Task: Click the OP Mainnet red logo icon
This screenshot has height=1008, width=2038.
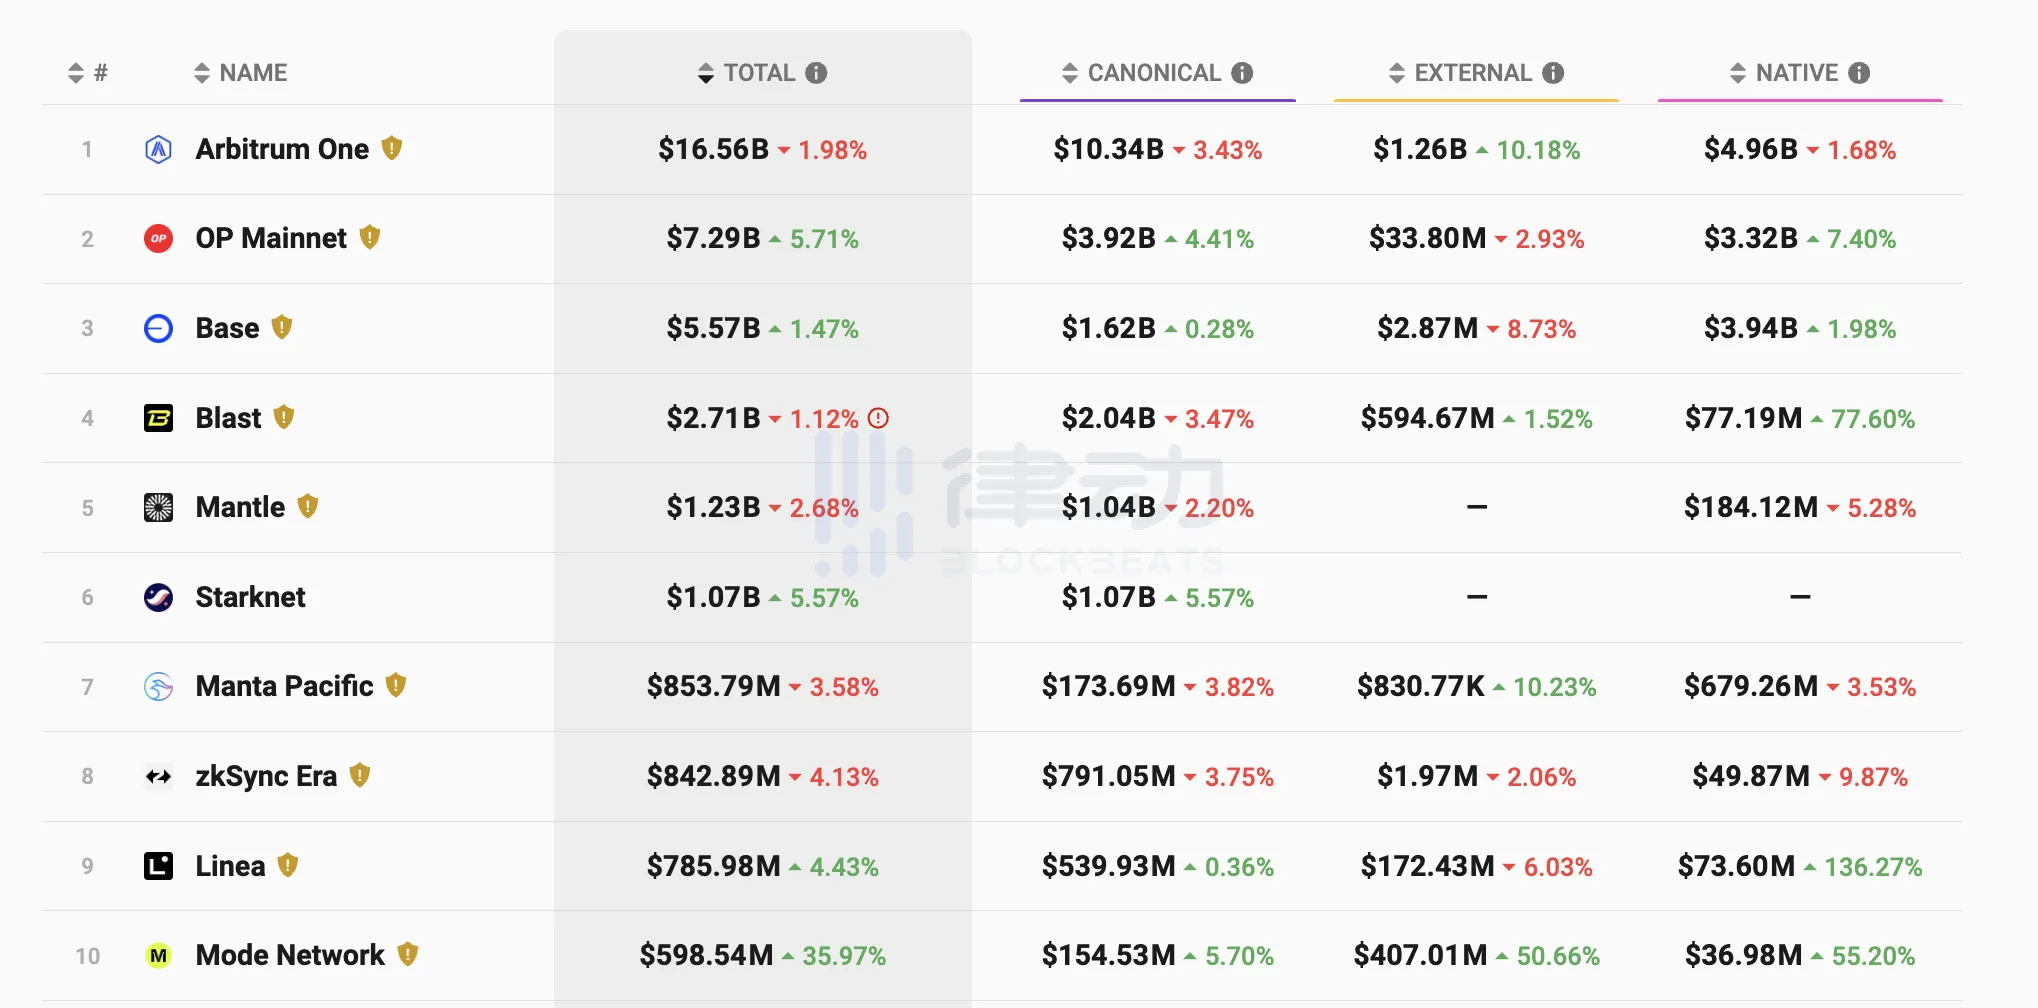Action: click(158, 239)
